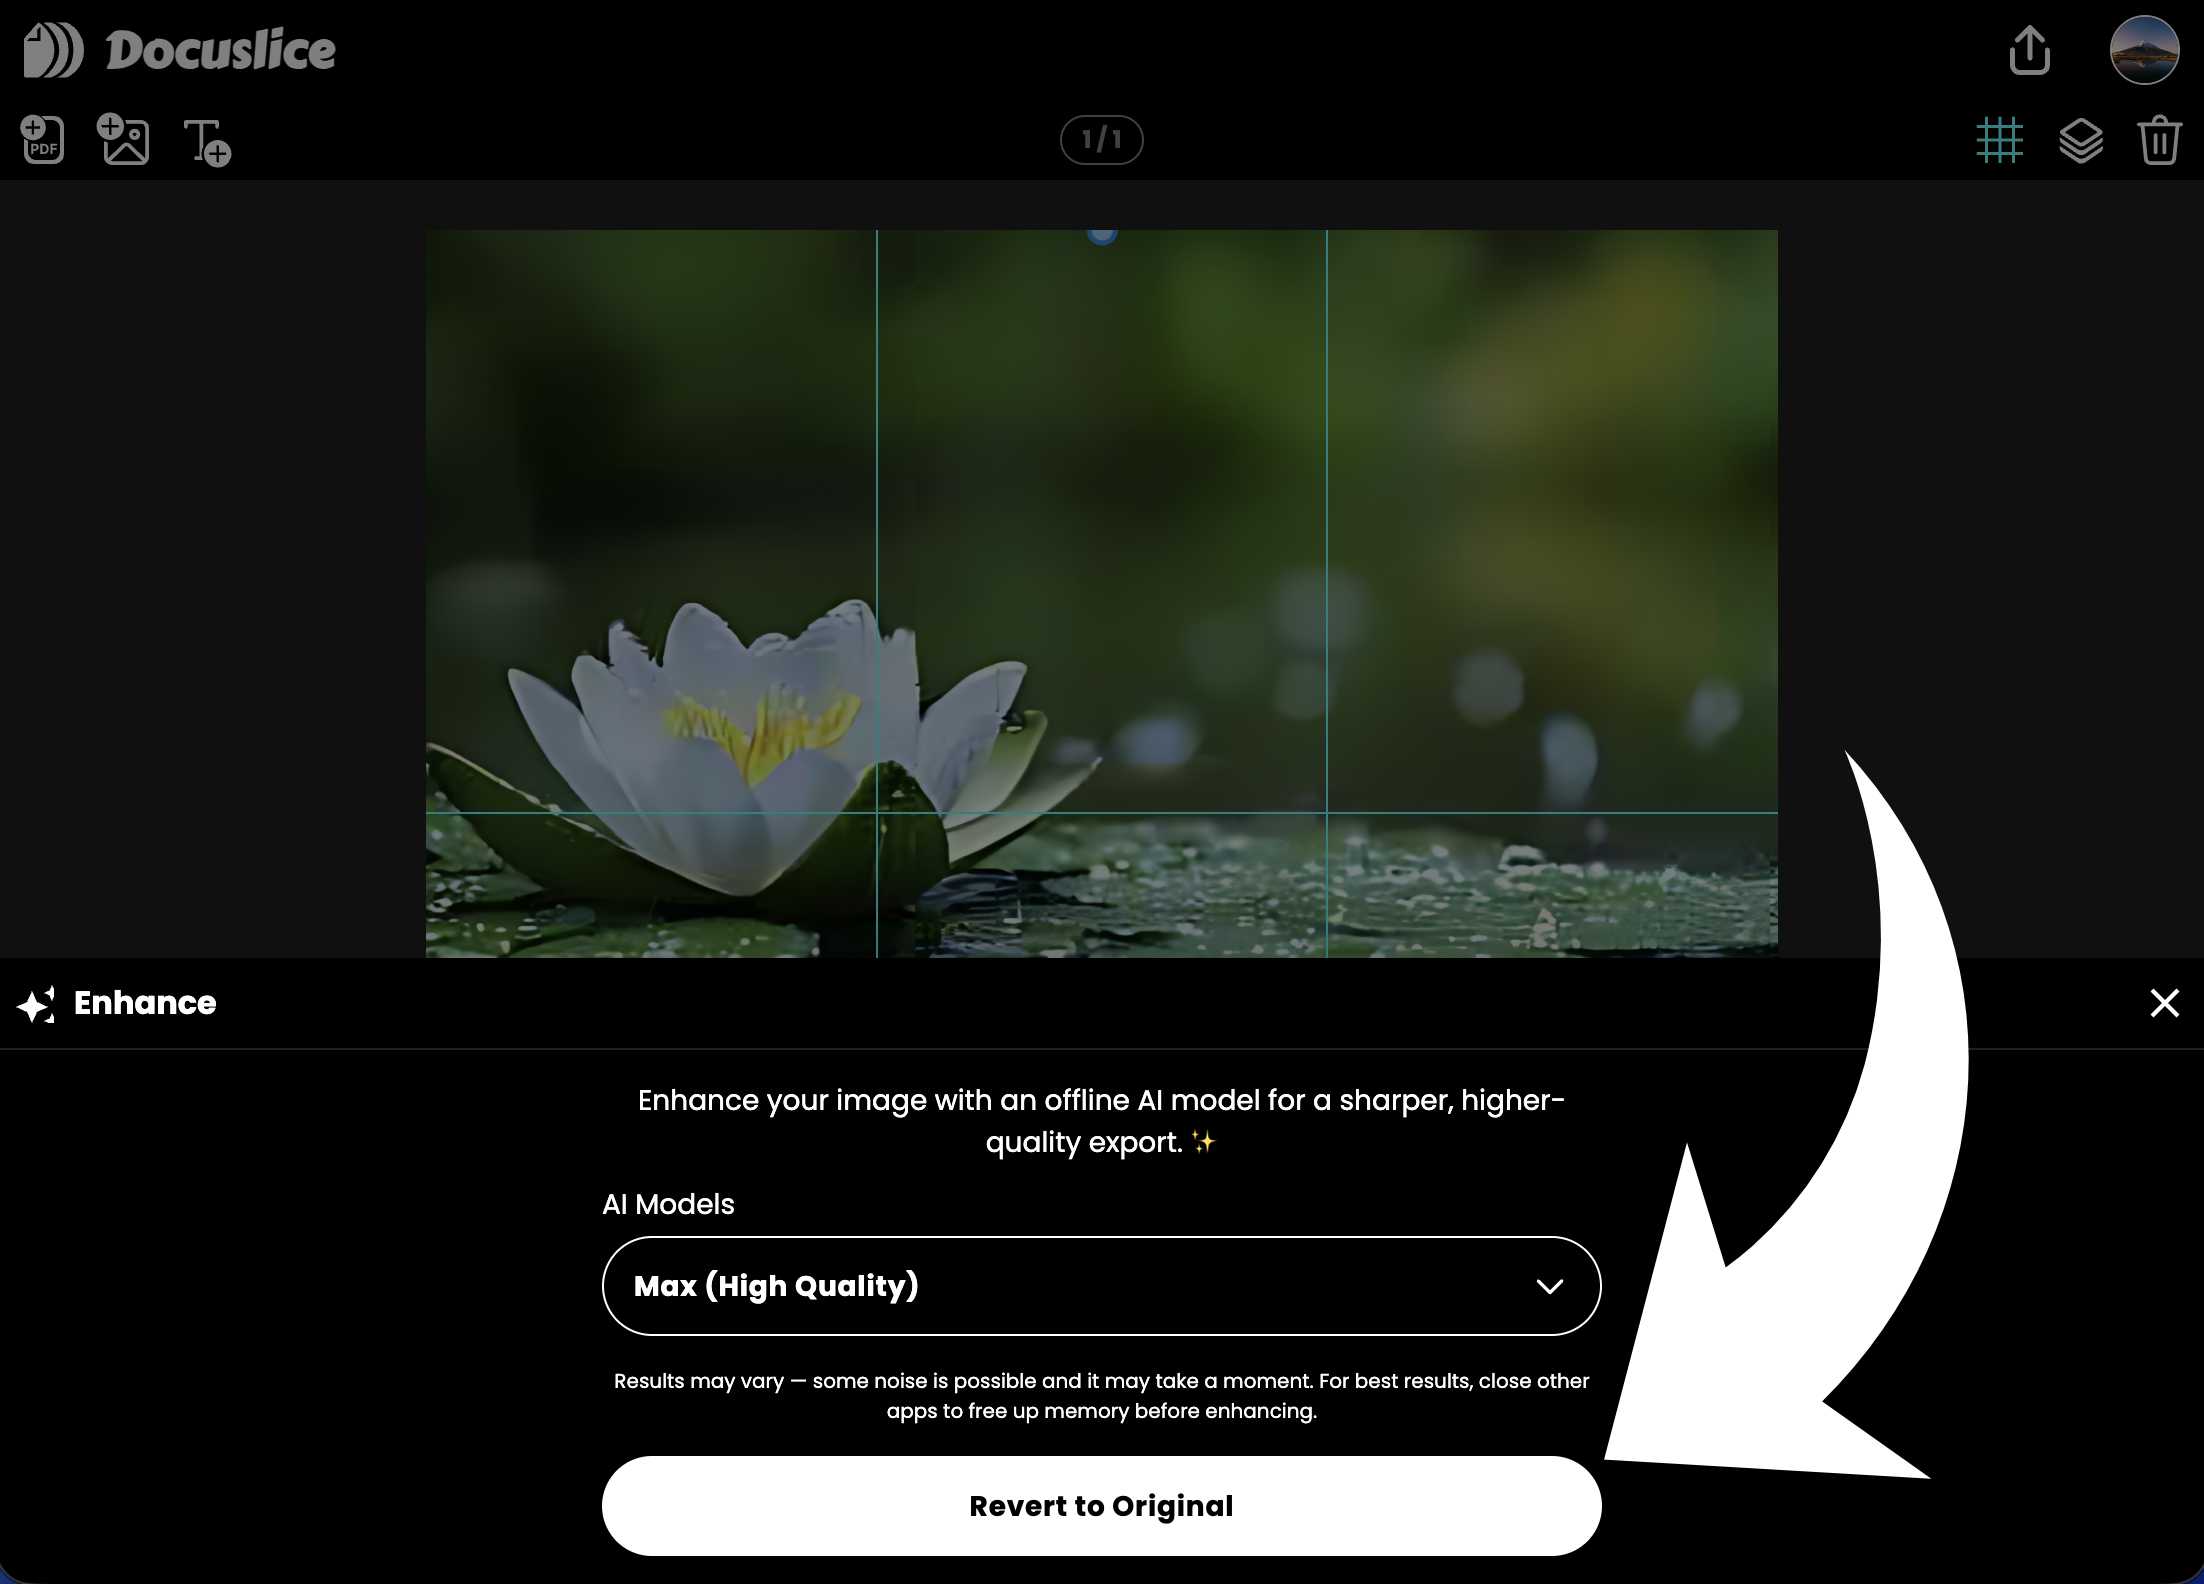
Task: Open the AI Models dropdown
Action: (1101, 1286)
